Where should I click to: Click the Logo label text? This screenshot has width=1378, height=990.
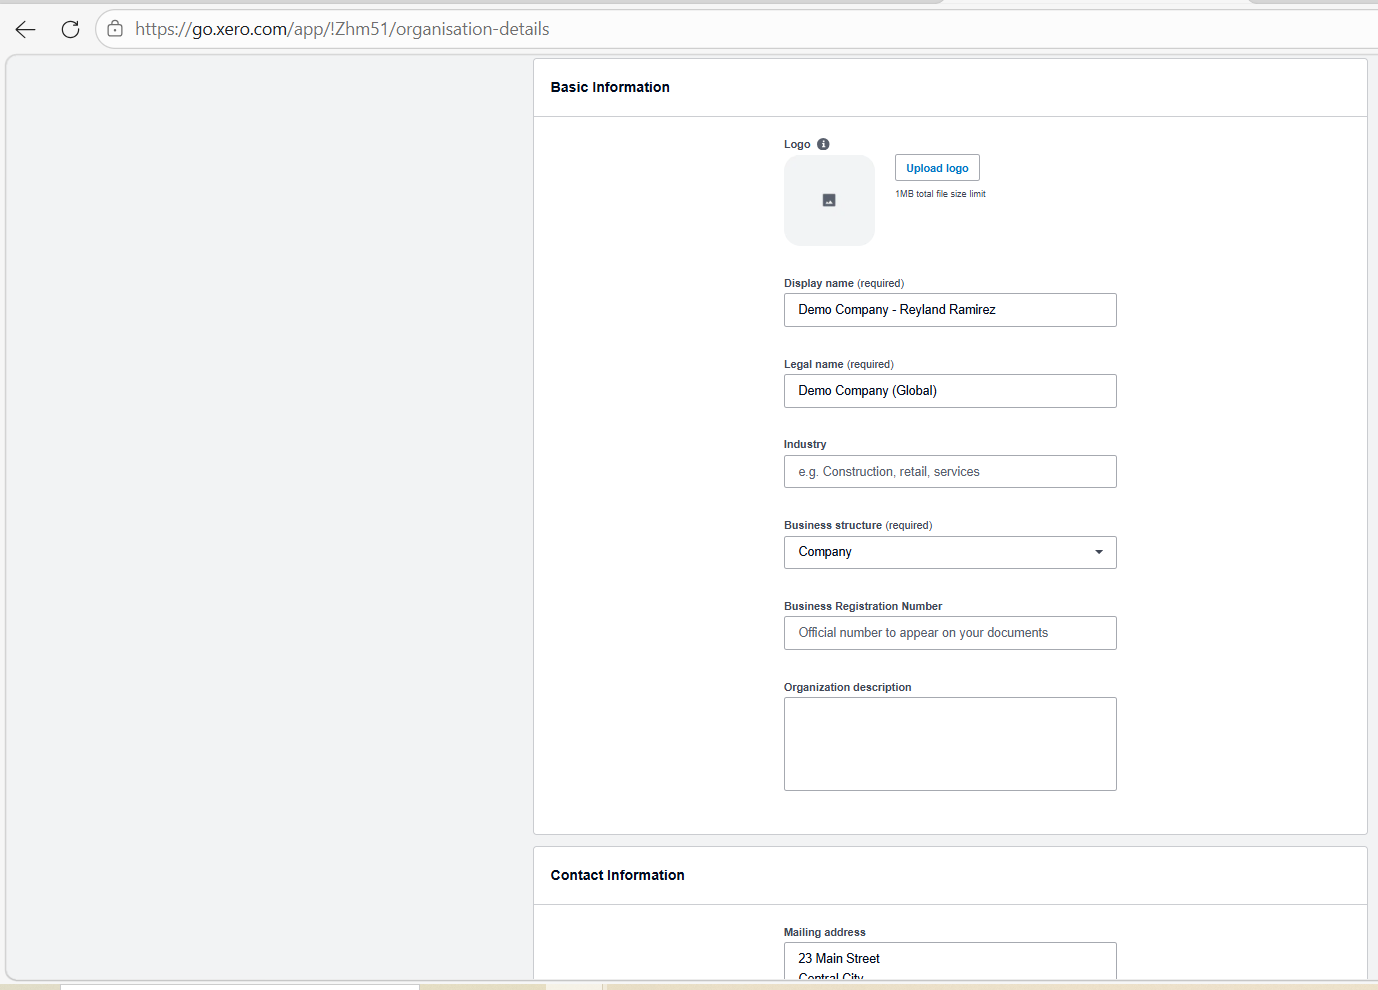(797, 144)
